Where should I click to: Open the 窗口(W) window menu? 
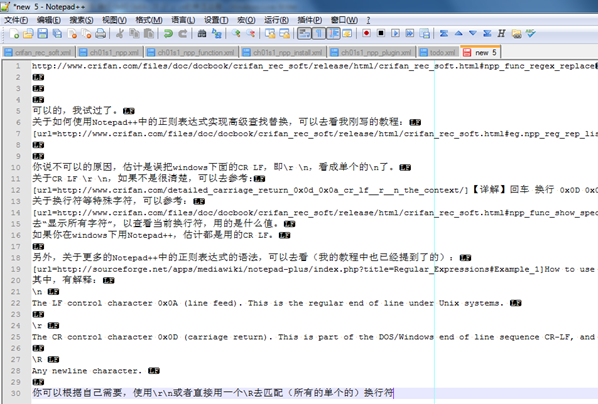344,20
